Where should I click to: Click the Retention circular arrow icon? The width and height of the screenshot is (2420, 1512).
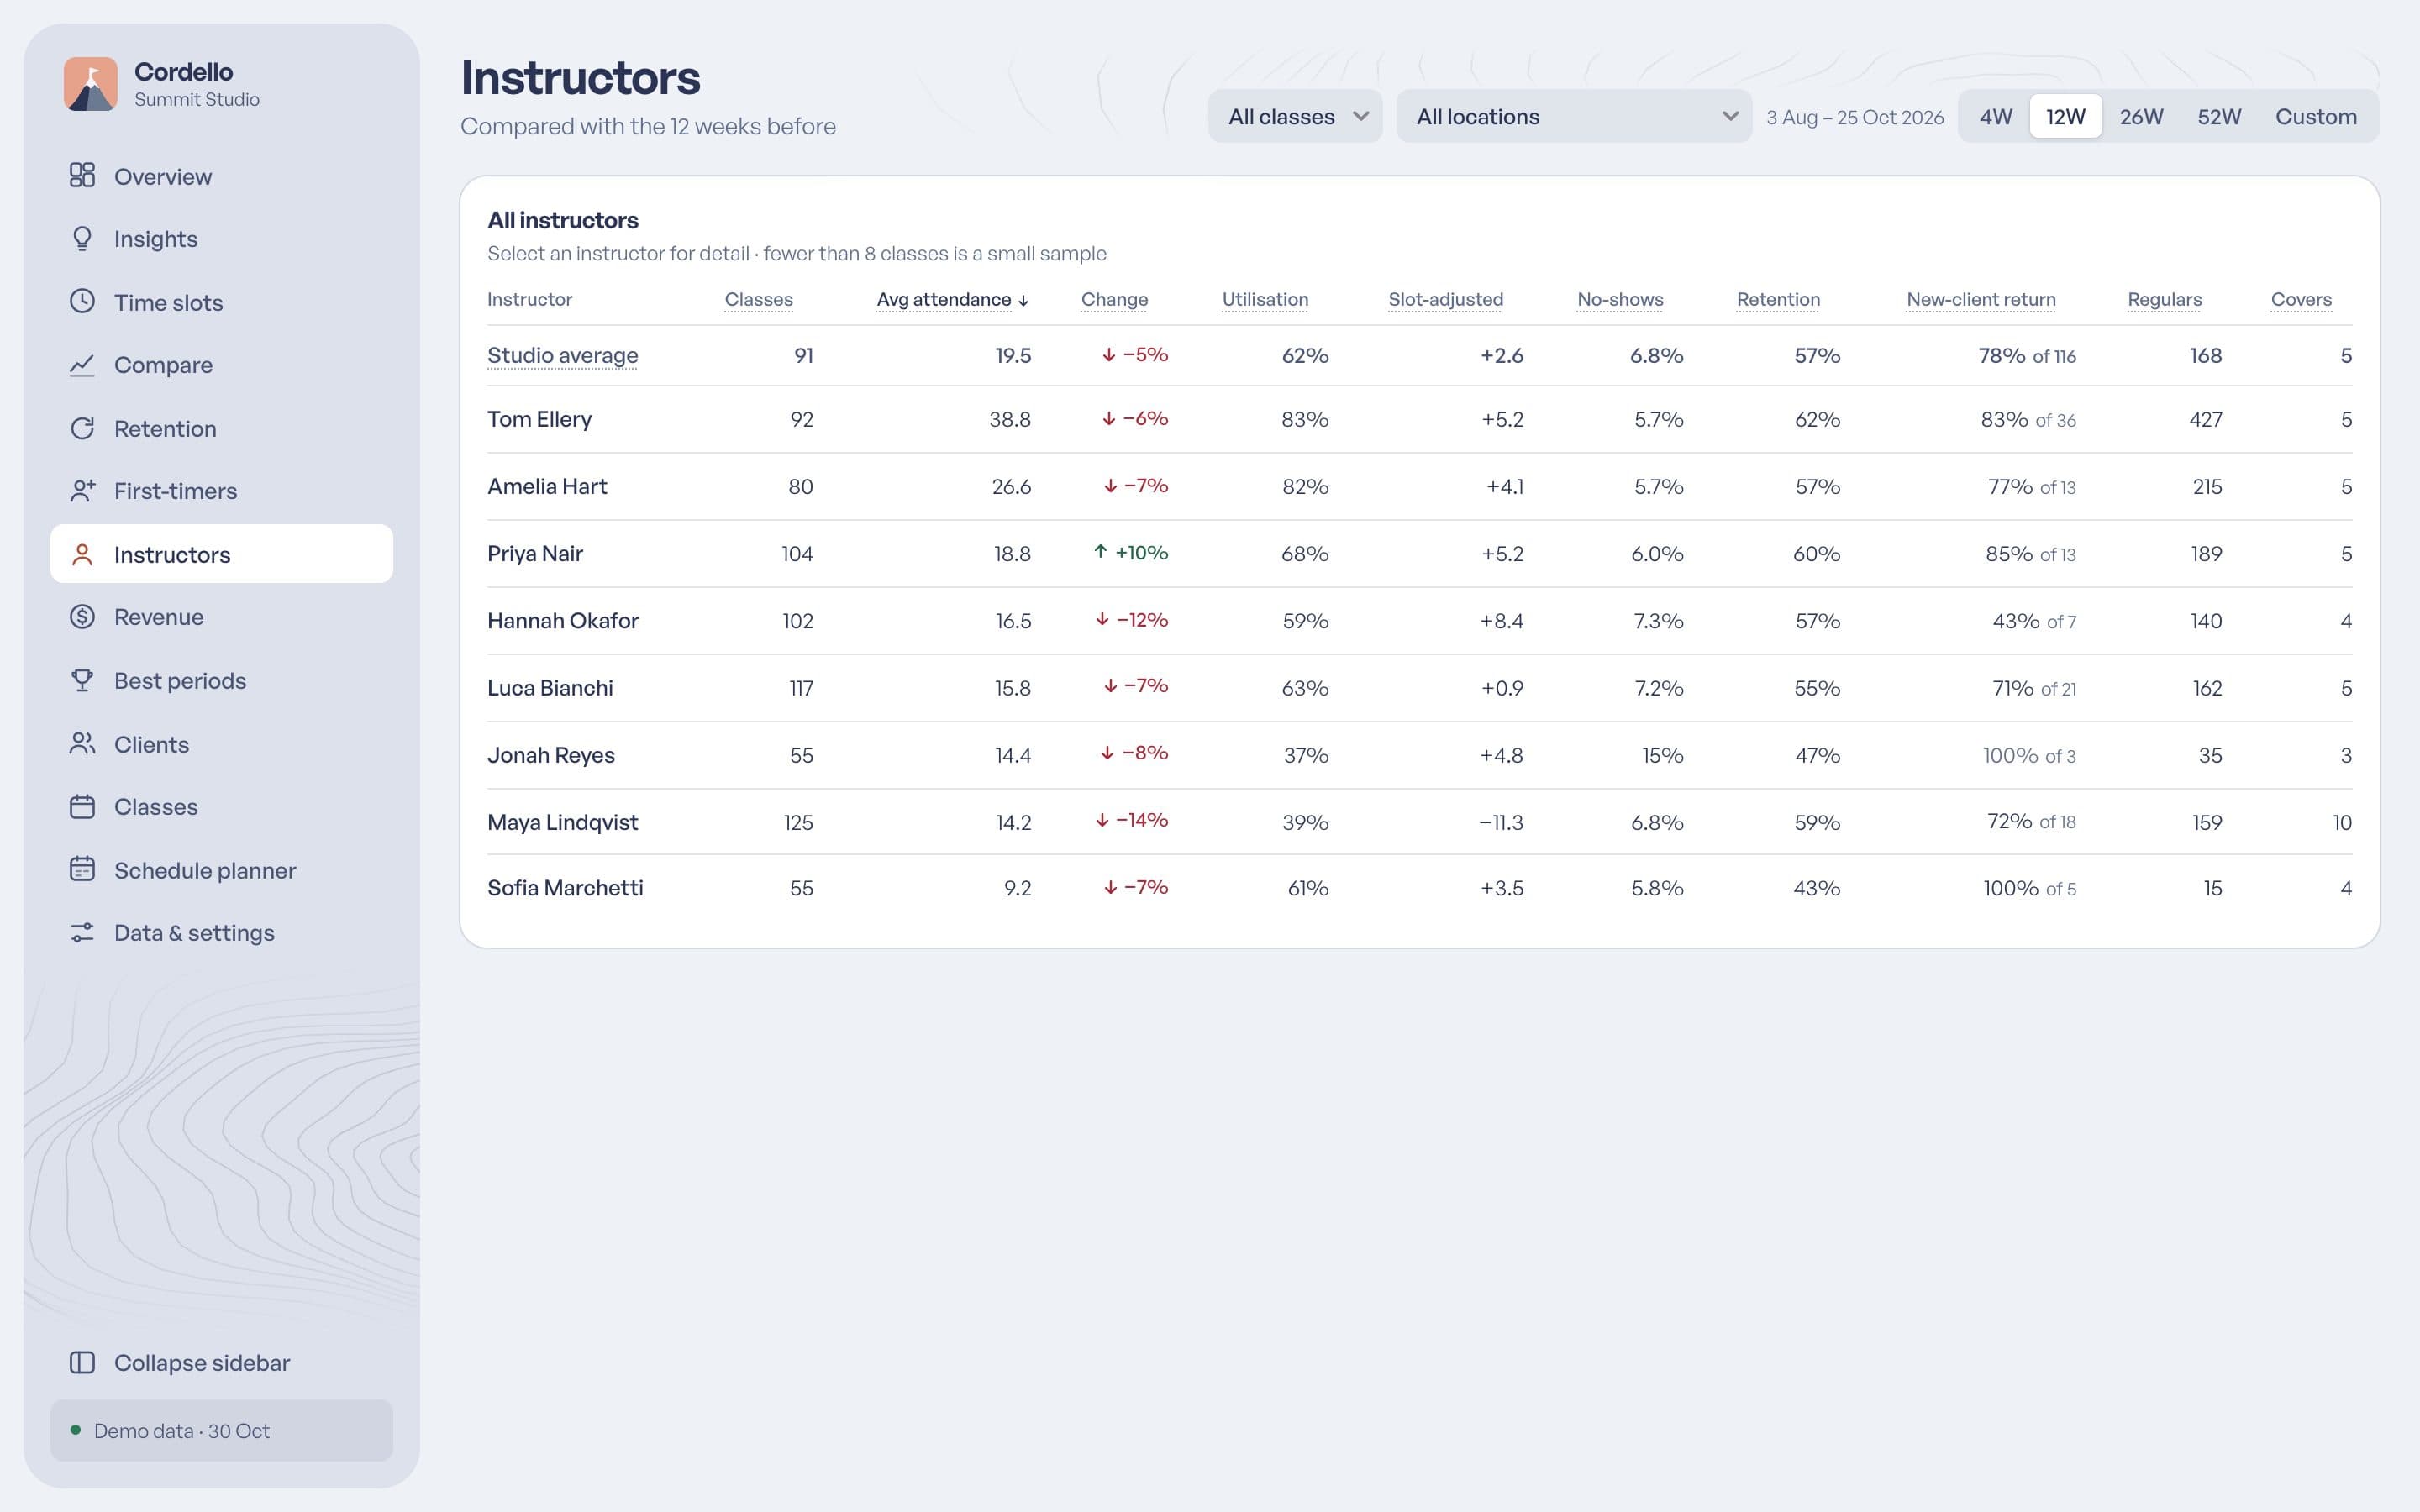82,428
